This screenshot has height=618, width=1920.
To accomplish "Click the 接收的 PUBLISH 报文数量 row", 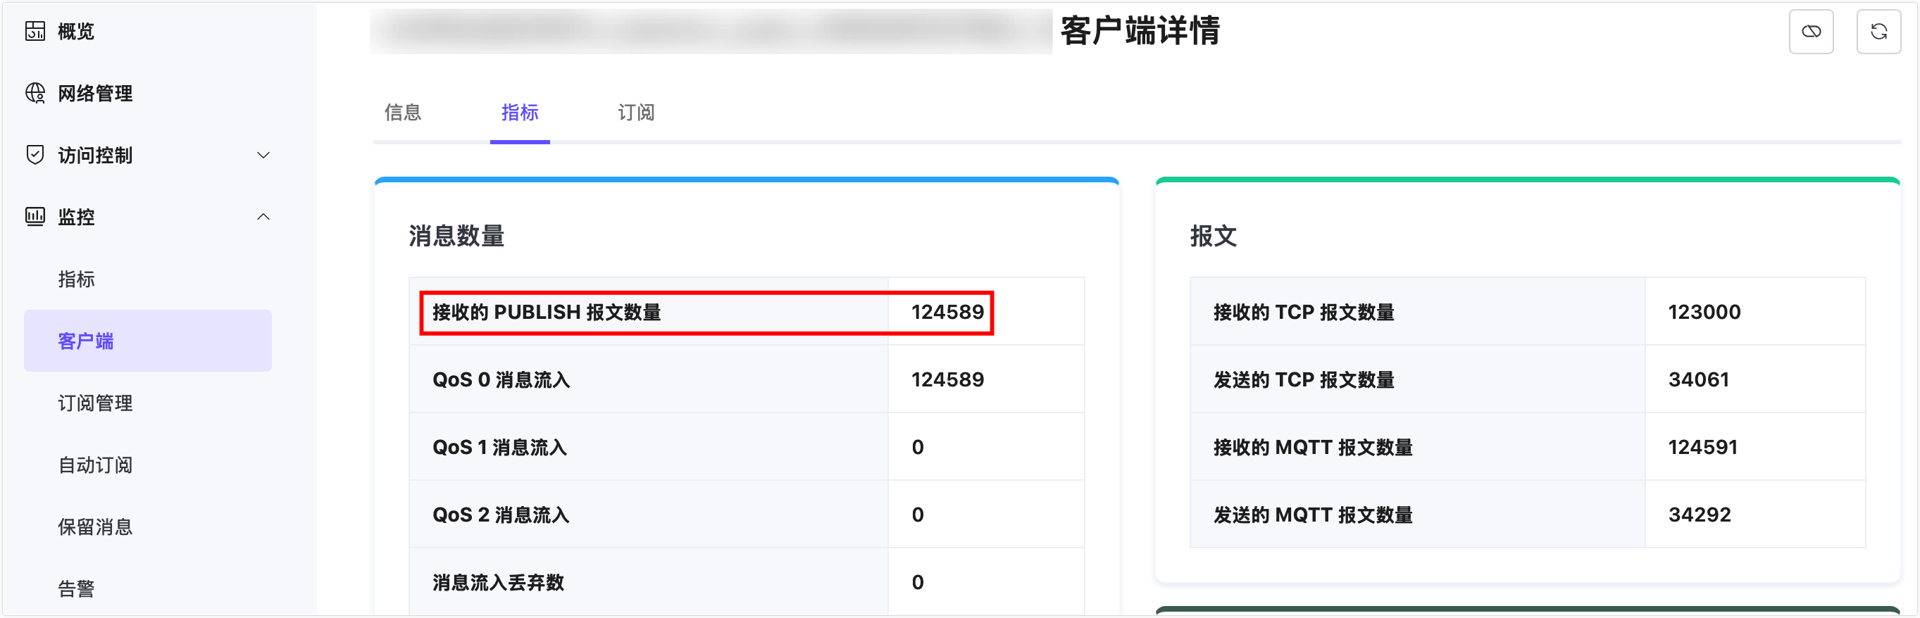I will (x=706, y=312).
